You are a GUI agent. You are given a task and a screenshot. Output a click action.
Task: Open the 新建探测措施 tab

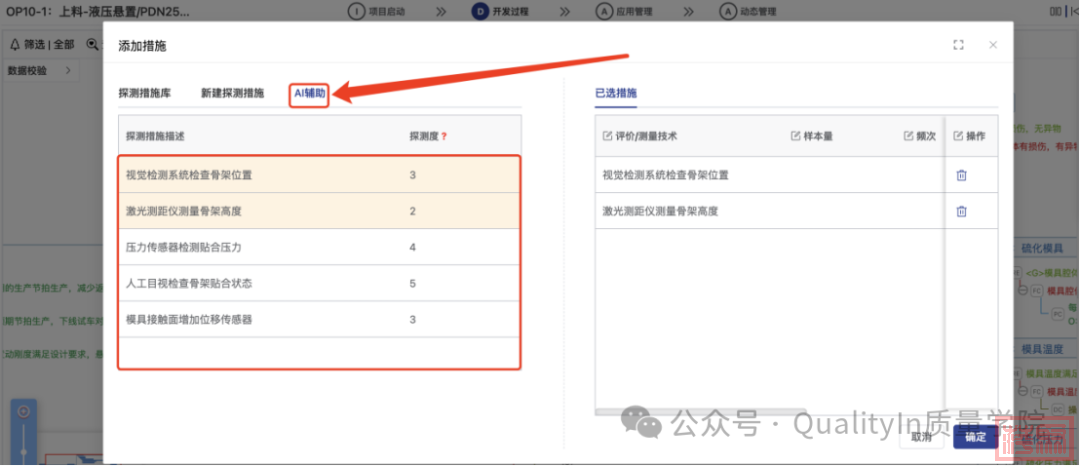pos(232,93)
